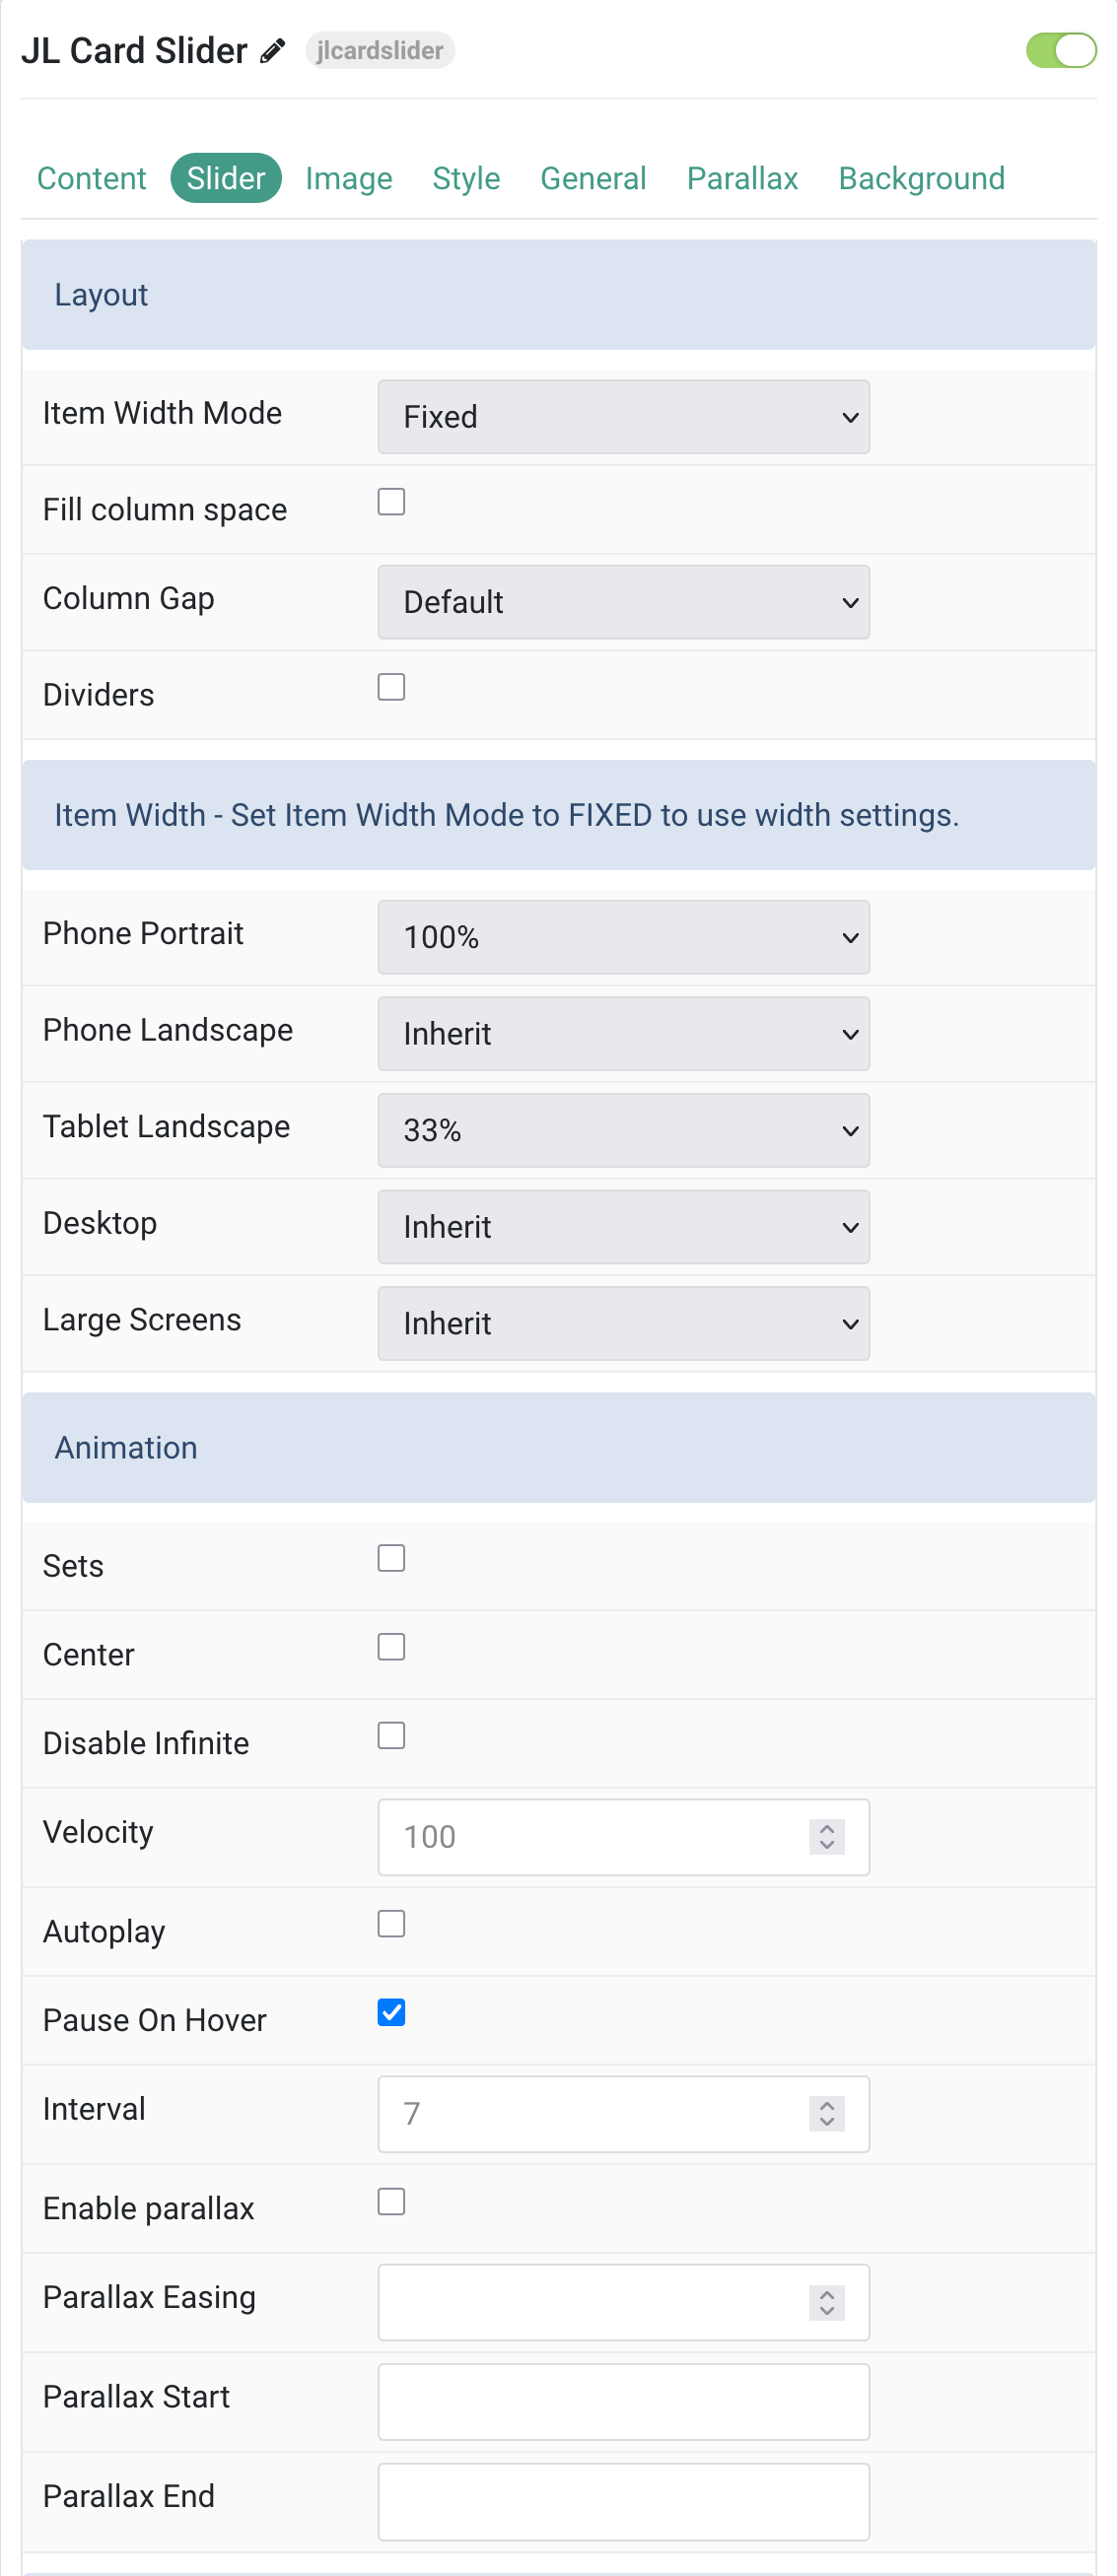1118x2576 pixels.
Task: Open the Column Gap dropdown
Action: click(623, 601)
